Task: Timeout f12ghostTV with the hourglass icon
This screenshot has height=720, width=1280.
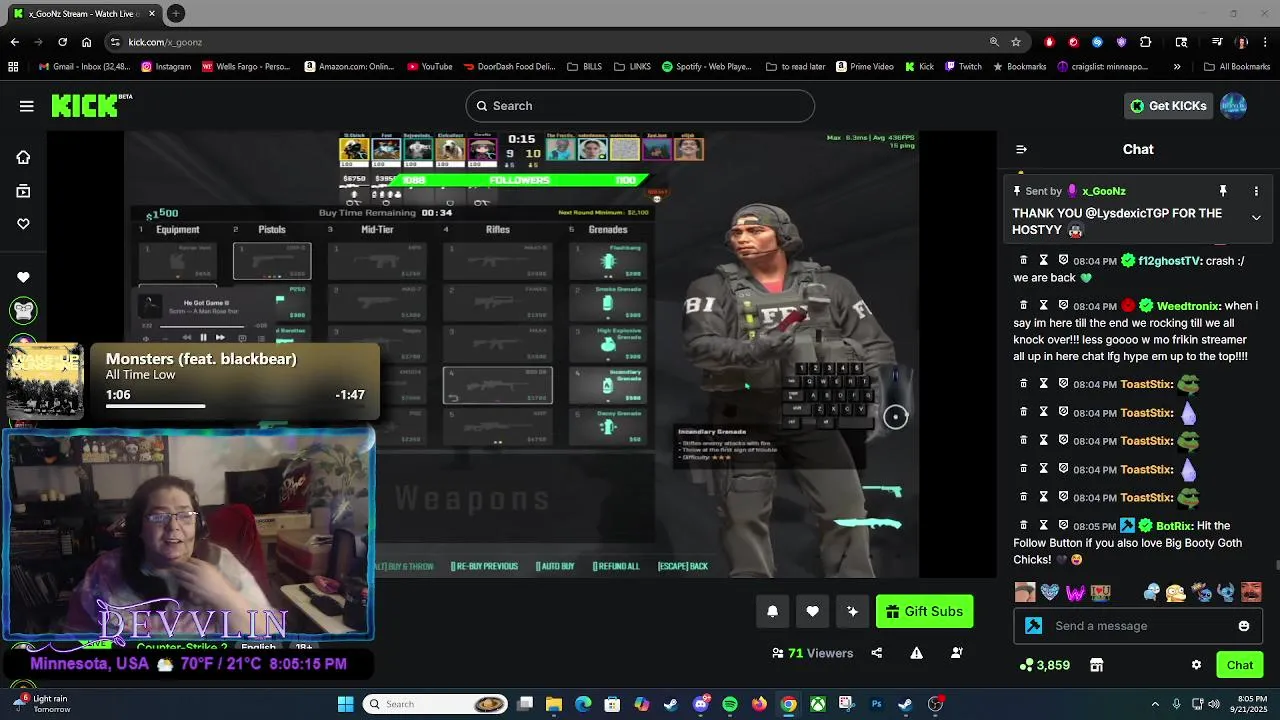Action: tap(1043, 260)
